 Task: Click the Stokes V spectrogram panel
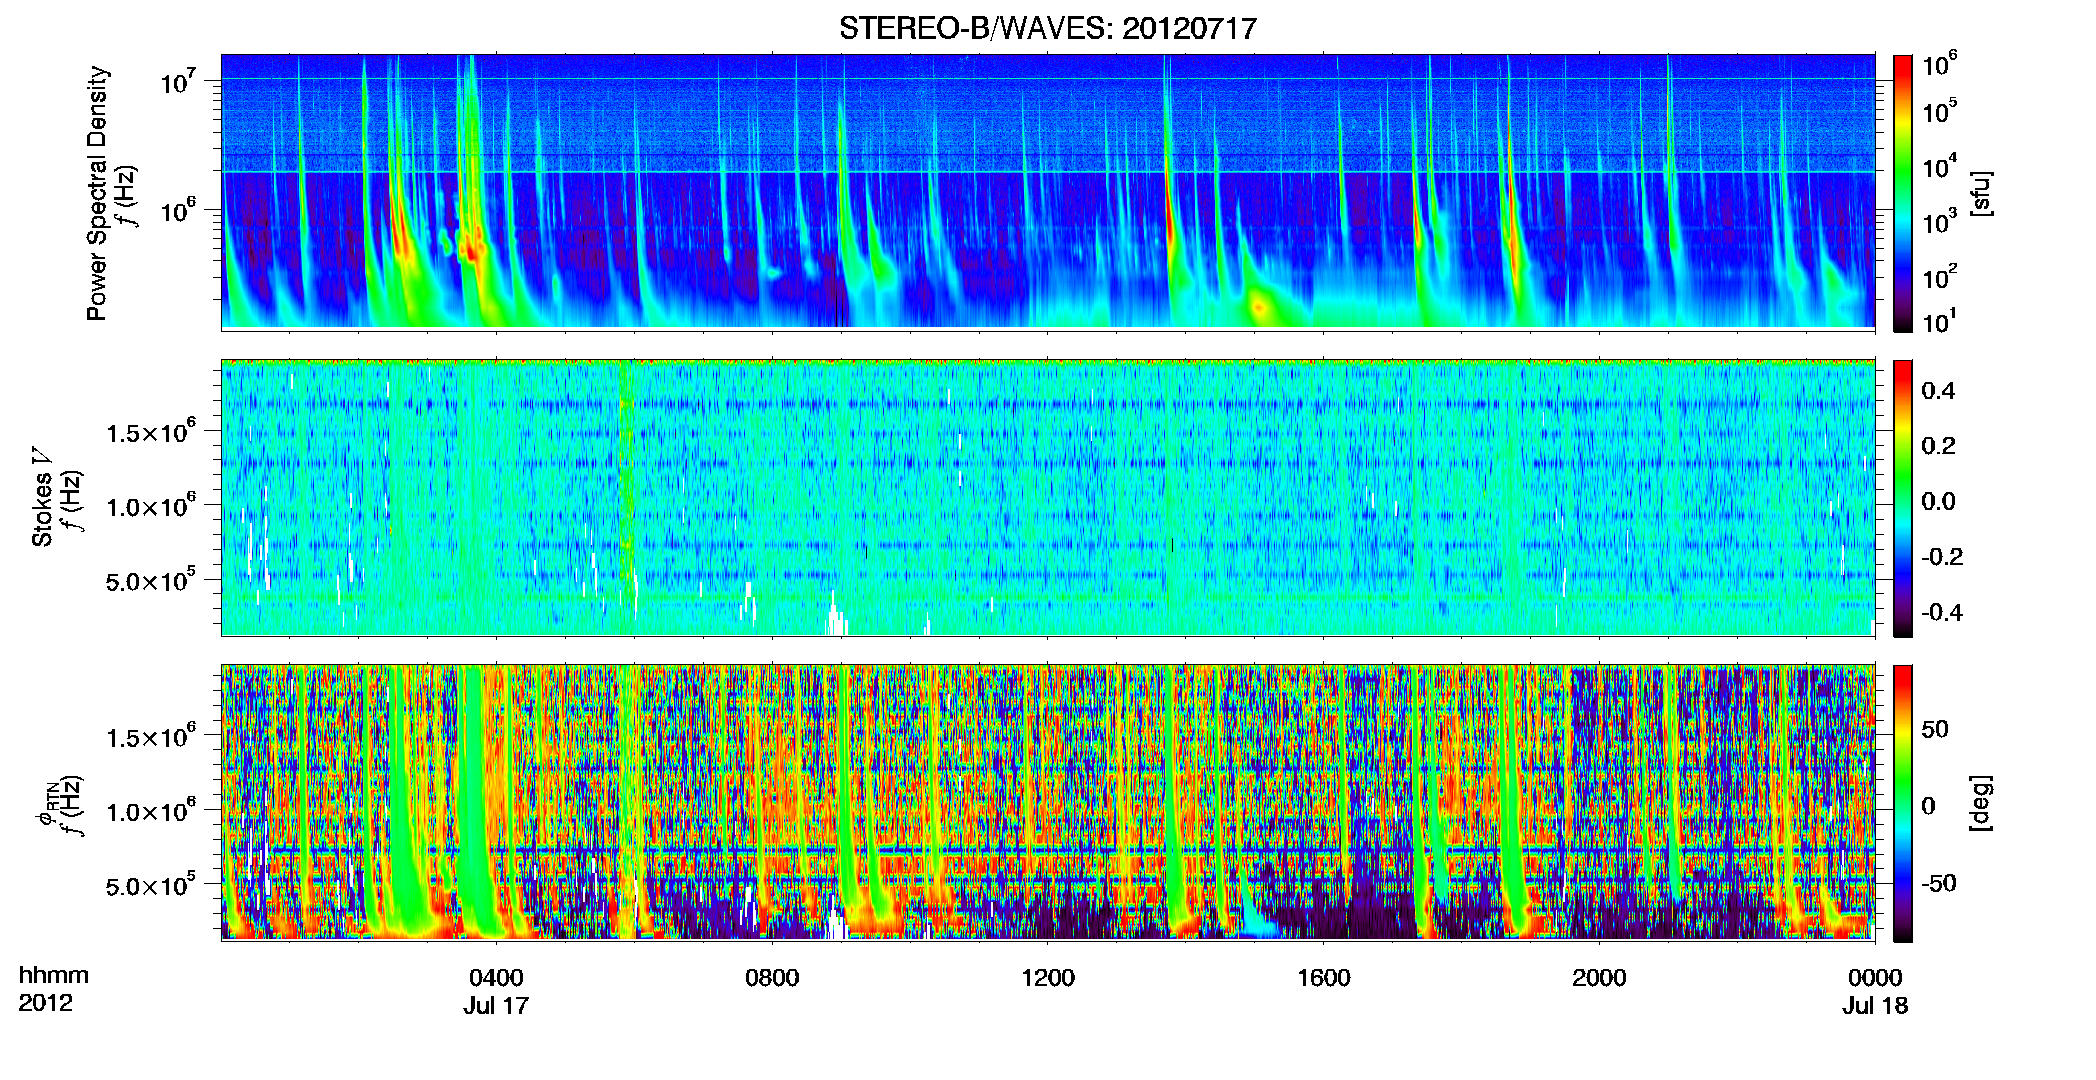point(1048,498)
